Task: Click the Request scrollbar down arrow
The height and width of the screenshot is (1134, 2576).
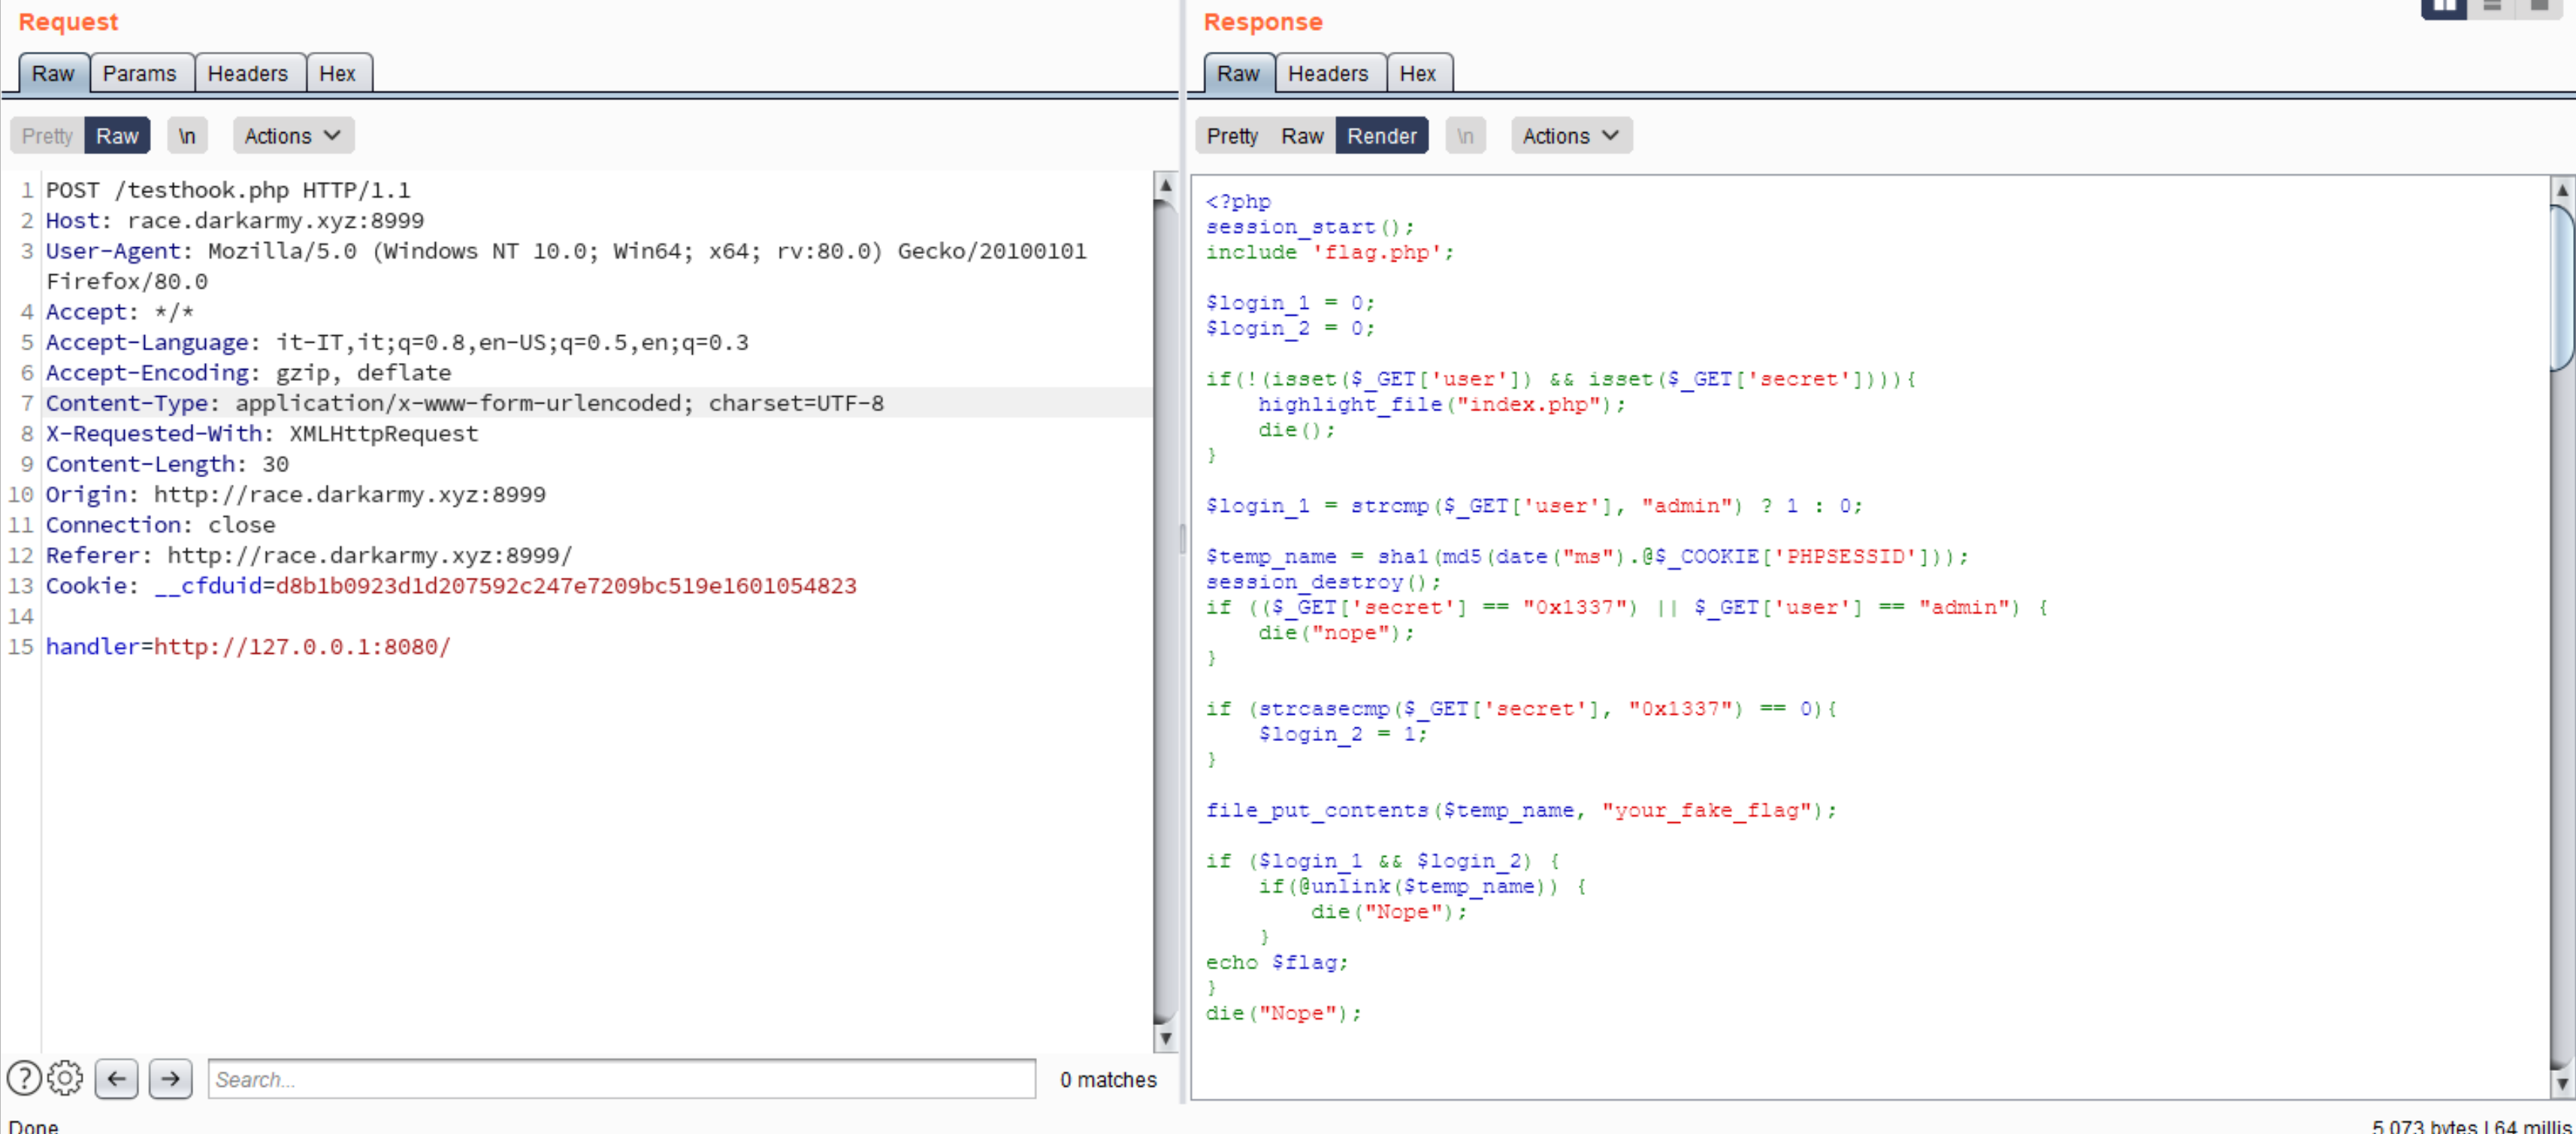Action: [x=1165, y=1038]
